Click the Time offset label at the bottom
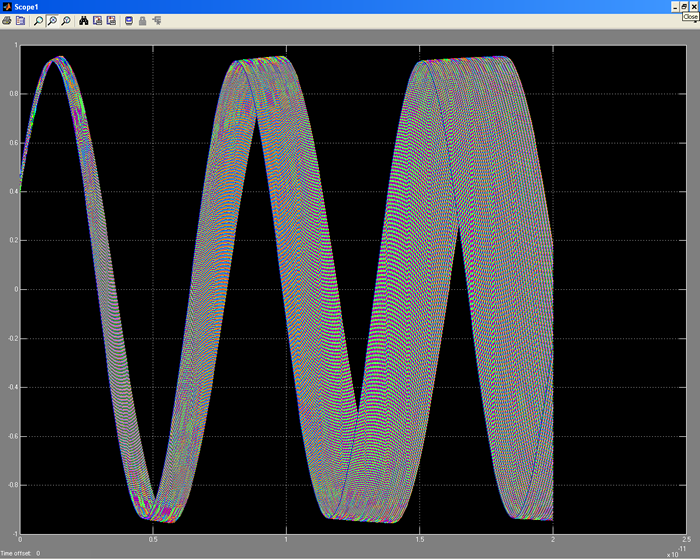Image resolution: width=700 pixels, height=560 pixels. click(x=15, y=552)
